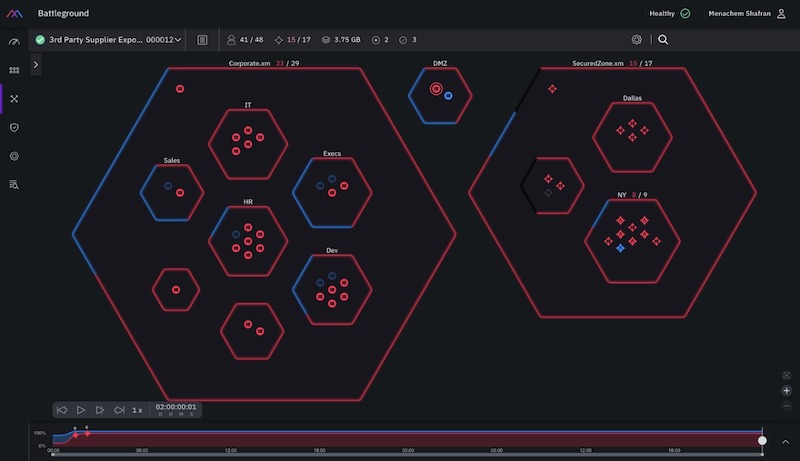800x461 pixels.
Task: Click the lone red diamond near SecuredZone top
Action: tap(552, 89)
